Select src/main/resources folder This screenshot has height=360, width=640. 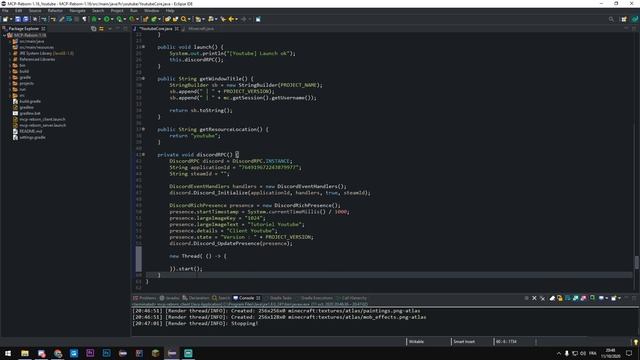[36, 47]
